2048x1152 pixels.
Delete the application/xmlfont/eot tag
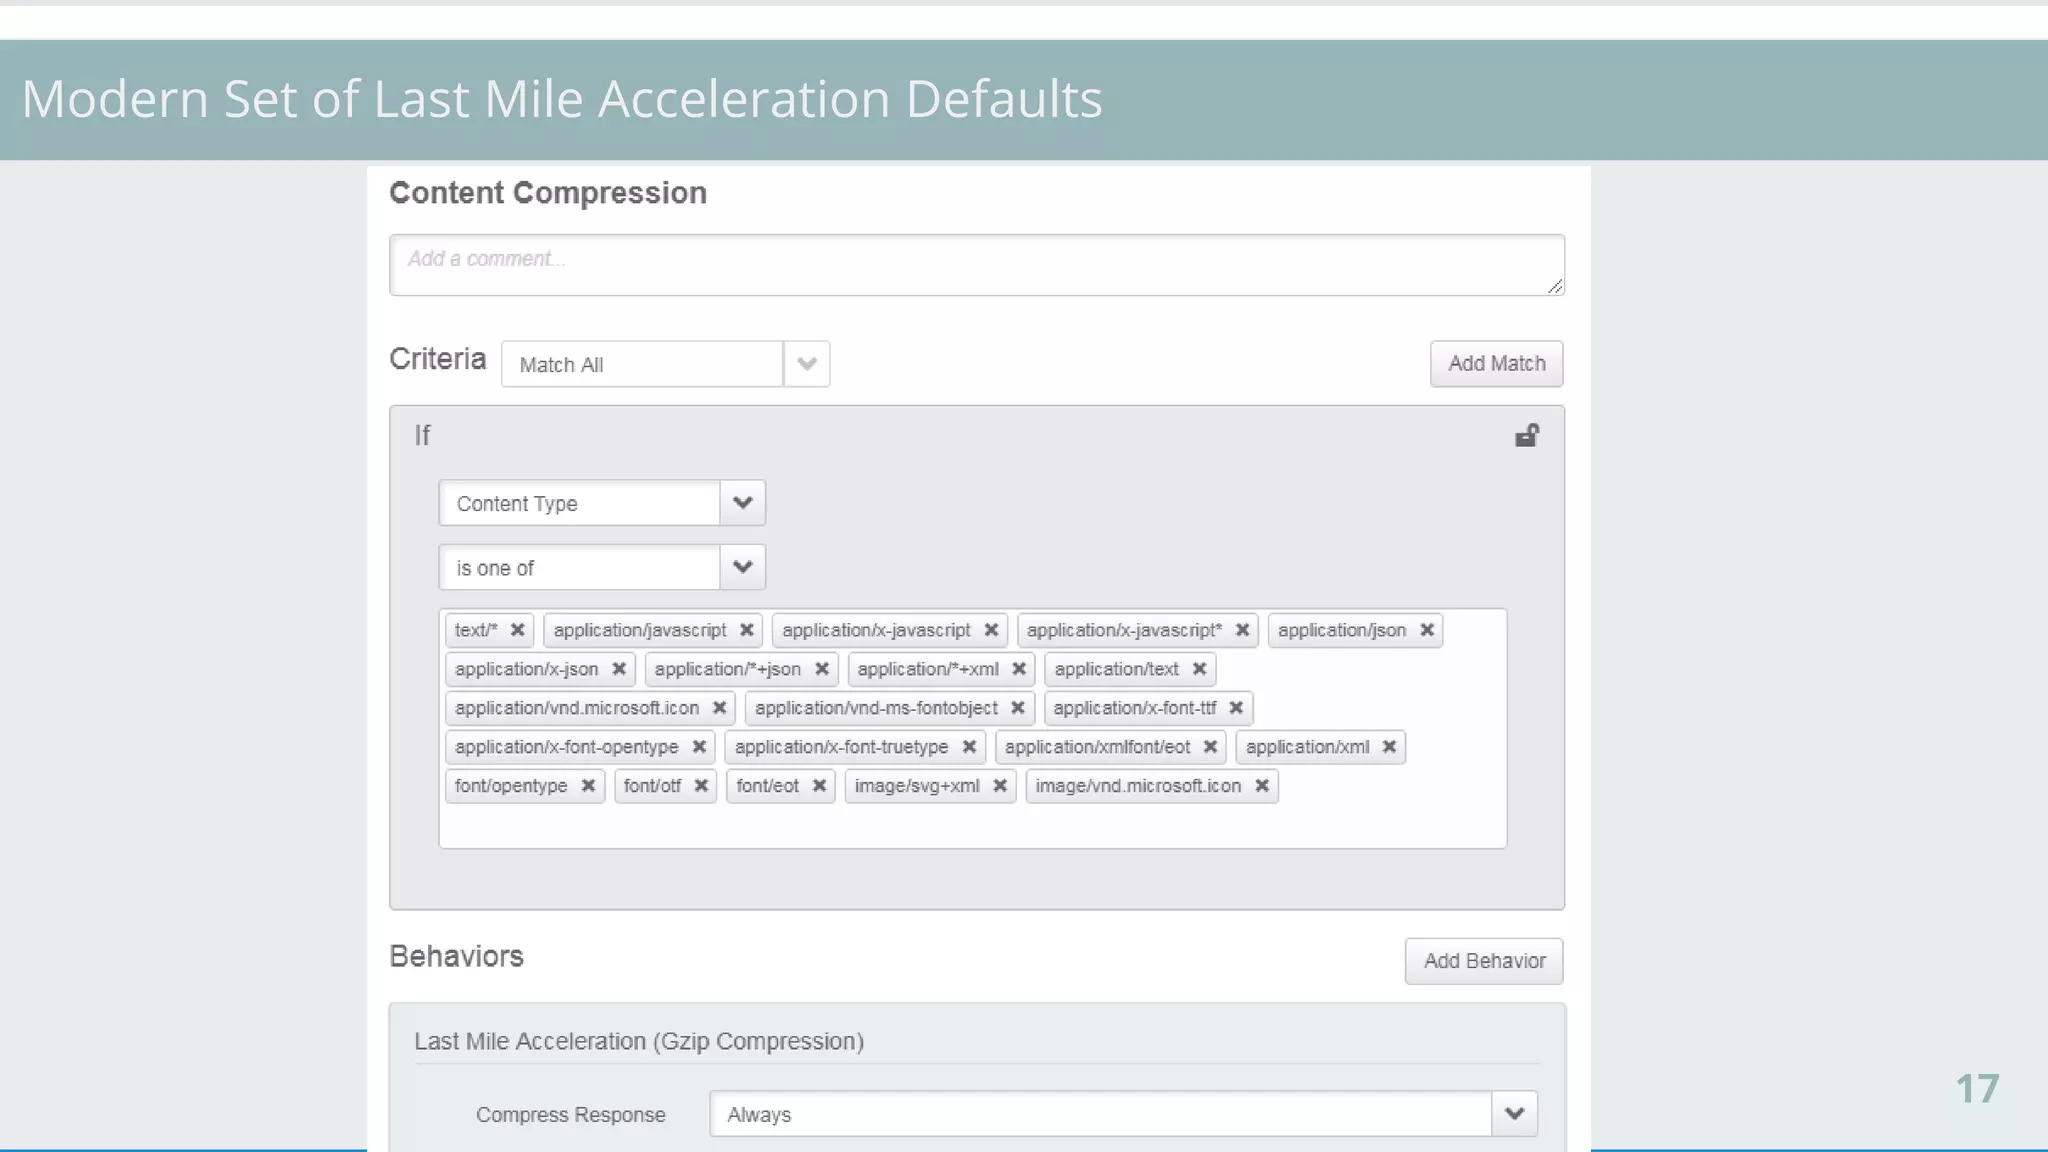[1210, 747]
